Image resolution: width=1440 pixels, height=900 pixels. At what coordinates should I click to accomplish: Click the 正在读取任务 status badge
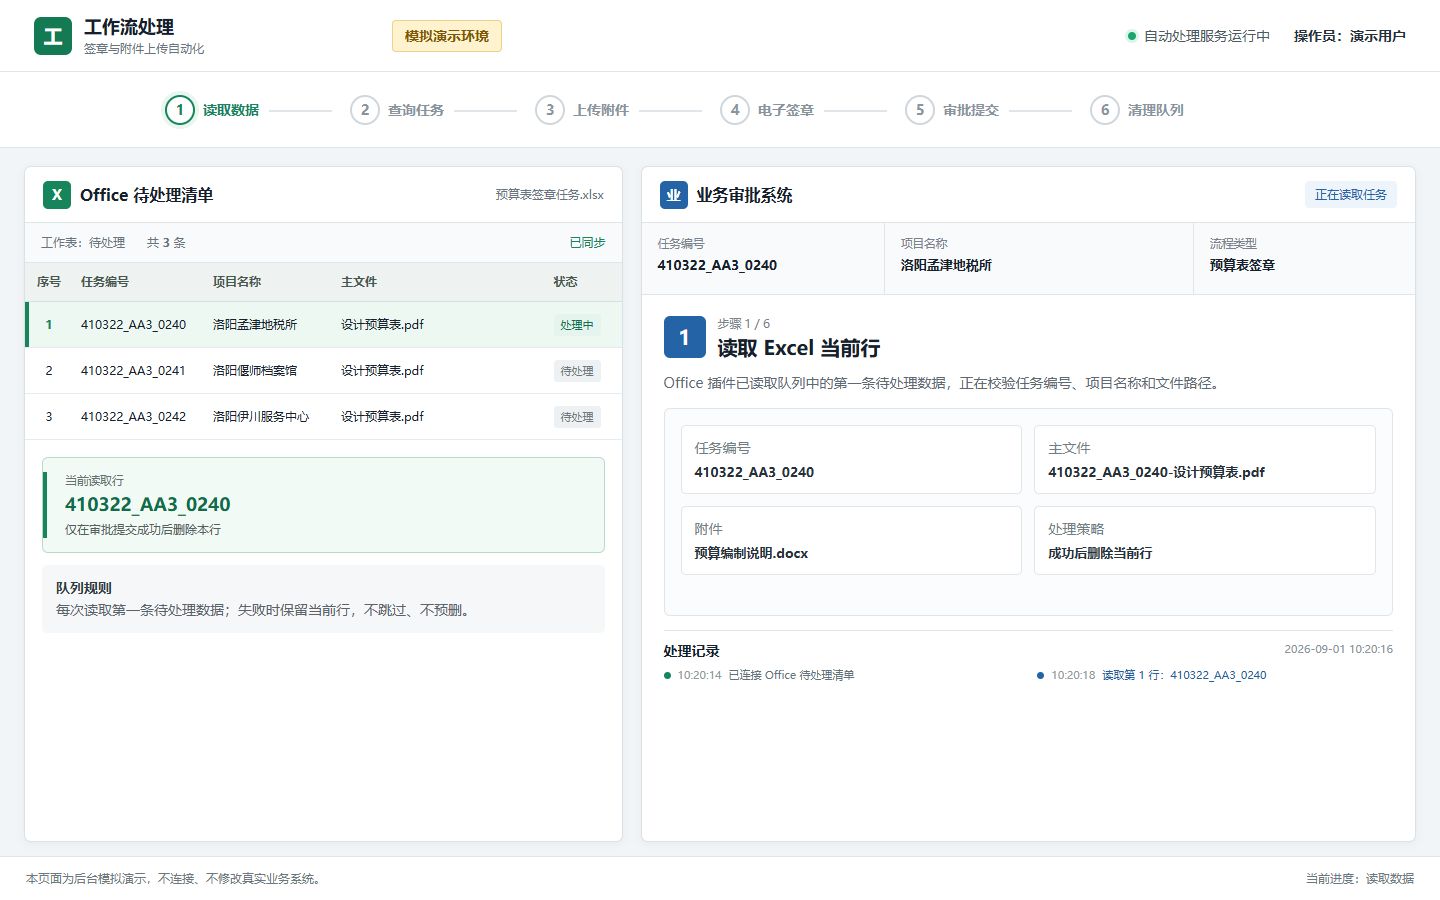pos(1351,195)
